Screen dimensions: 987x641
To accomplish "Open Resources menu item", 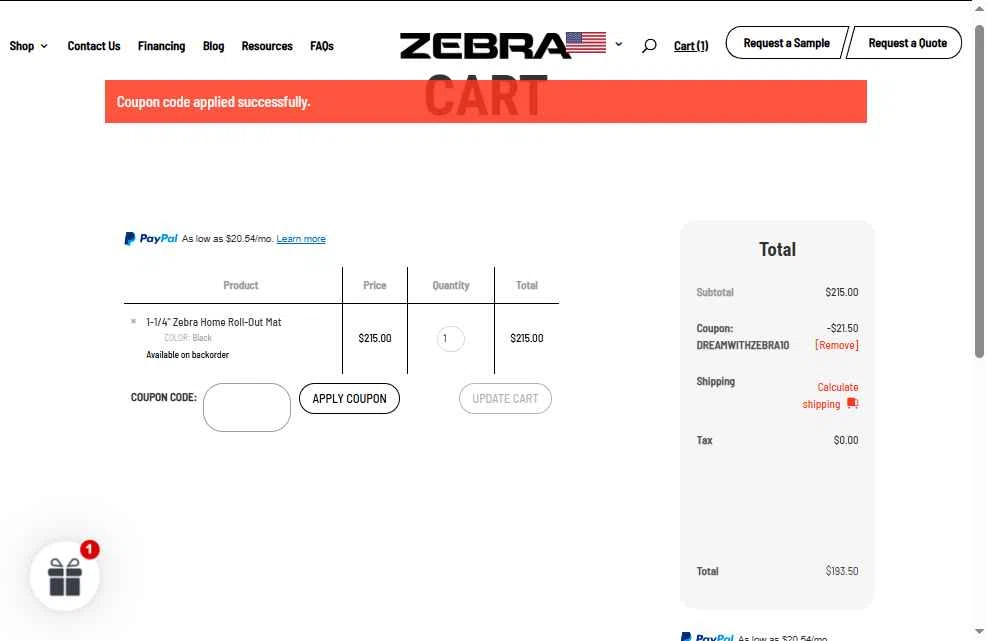I will pos(267,46).
